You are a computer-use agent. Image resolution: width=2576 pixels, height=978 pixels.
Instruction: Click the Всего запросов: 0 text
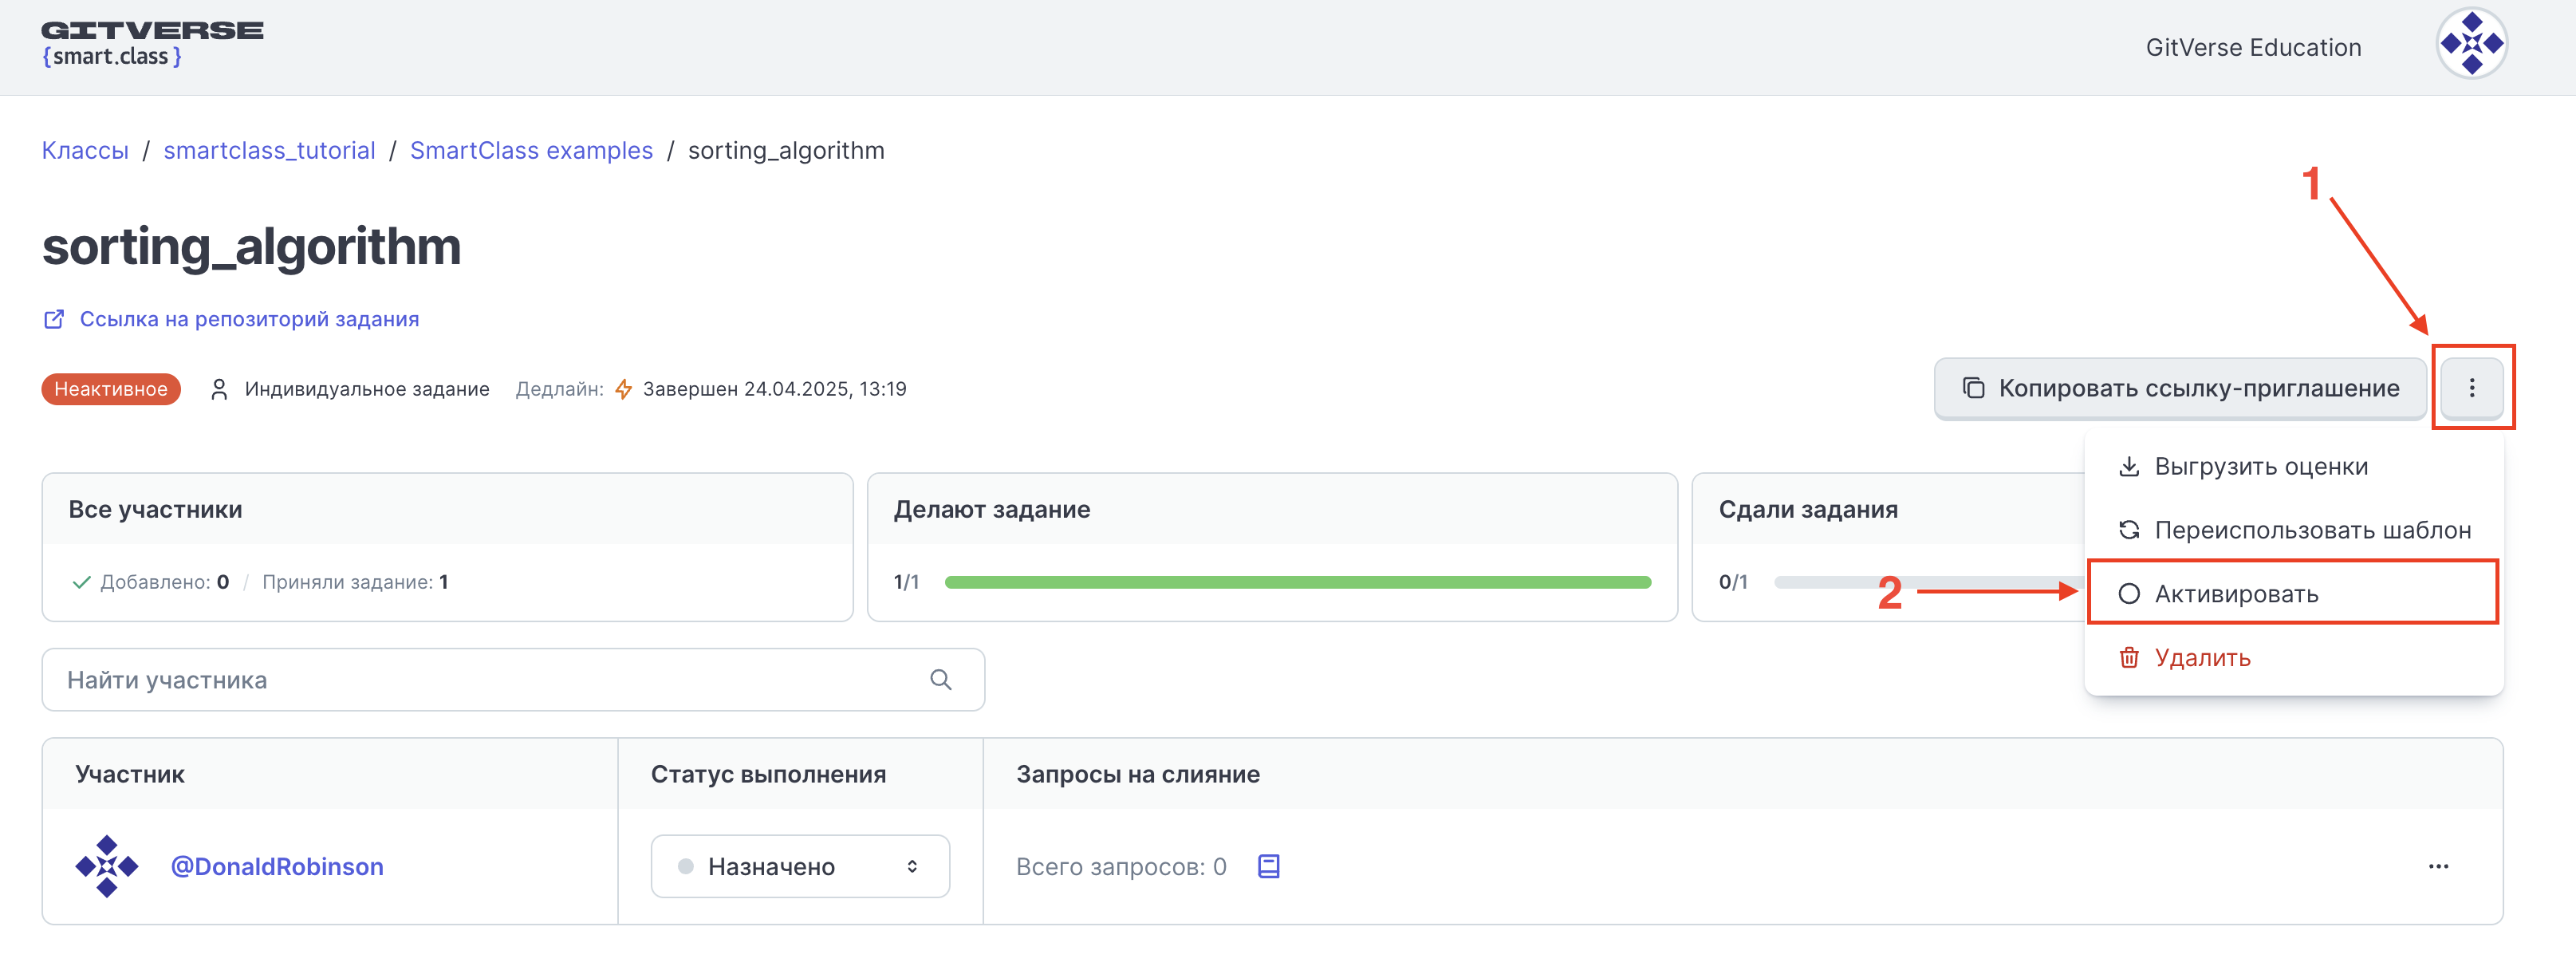(1121, 867)
